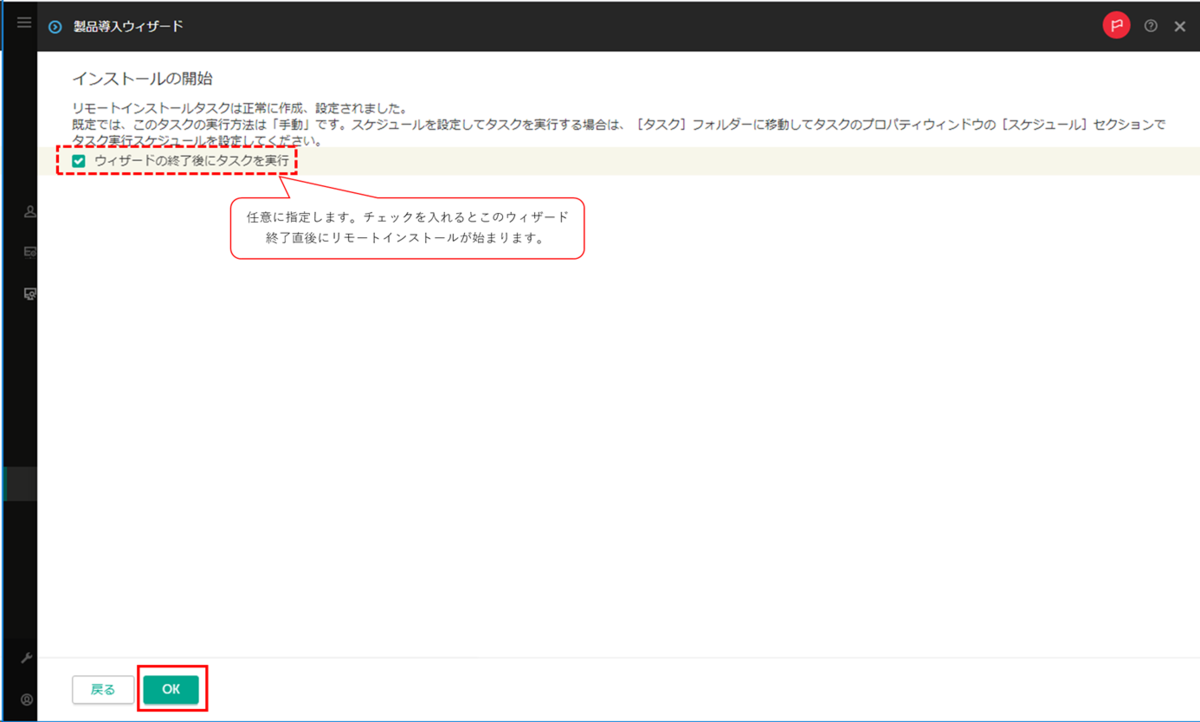Screen dimensions: 1200x722
Task: Open the hamburger navigation menu
Action: point(23,22)
